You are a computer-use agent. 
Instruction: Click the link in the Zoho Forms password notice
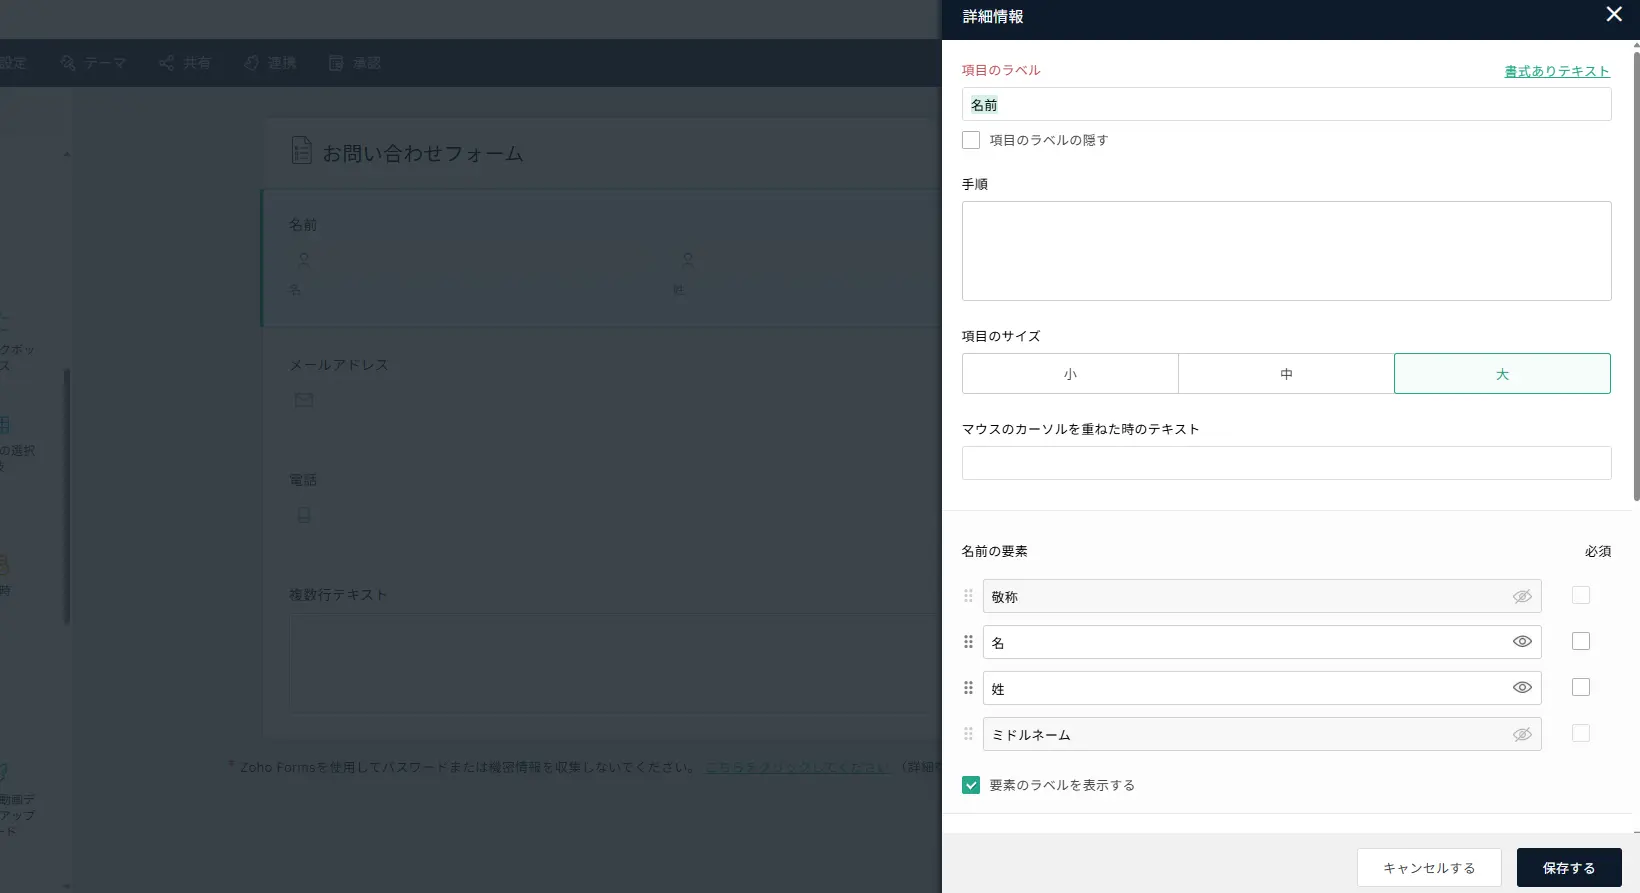[x=797, y=767]
